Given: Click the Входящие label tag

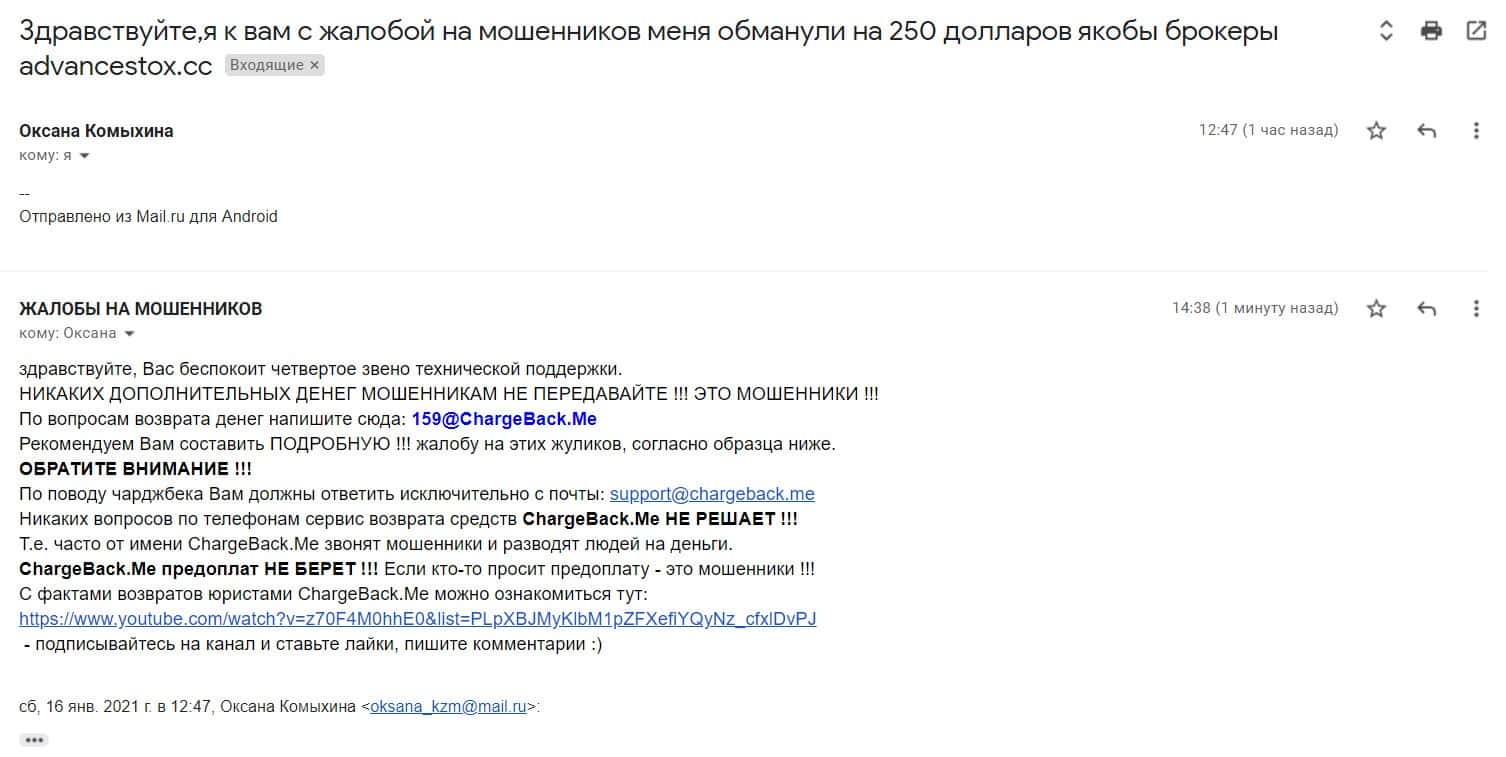Looking at the screenshot, I should click(x=265, y=65).
